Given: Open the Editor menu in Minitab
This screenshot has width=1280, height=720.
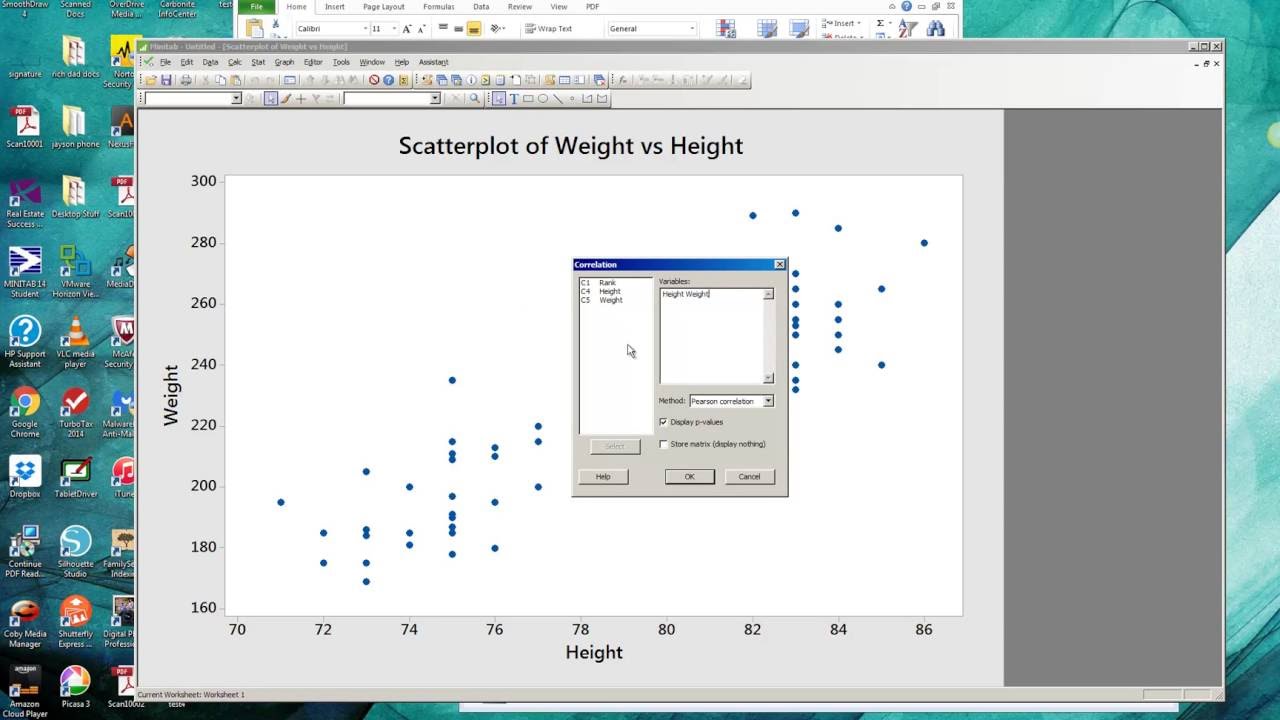Looking at the screenshot, I should (x=313, y=62).
